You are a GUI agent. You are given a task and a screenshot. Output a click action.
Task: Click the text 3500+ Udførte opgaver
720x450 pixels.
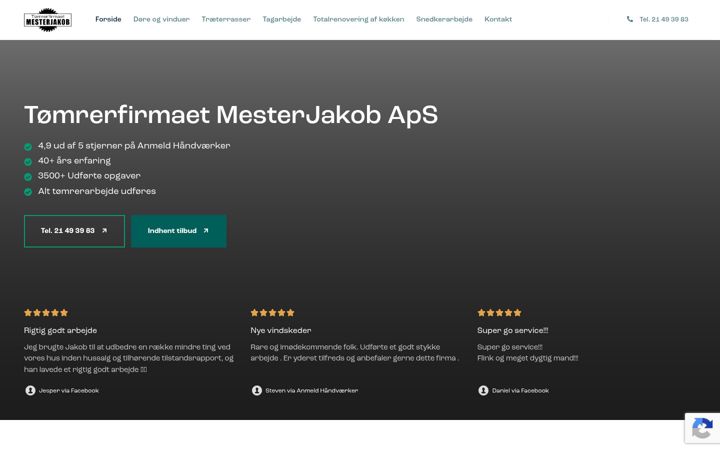click(x=89, y=176)
